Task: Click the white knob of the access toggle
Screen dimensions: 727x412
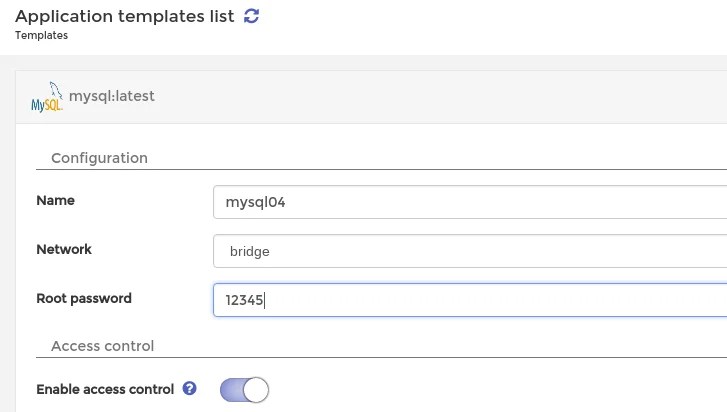Action: (x=256, y=389)
